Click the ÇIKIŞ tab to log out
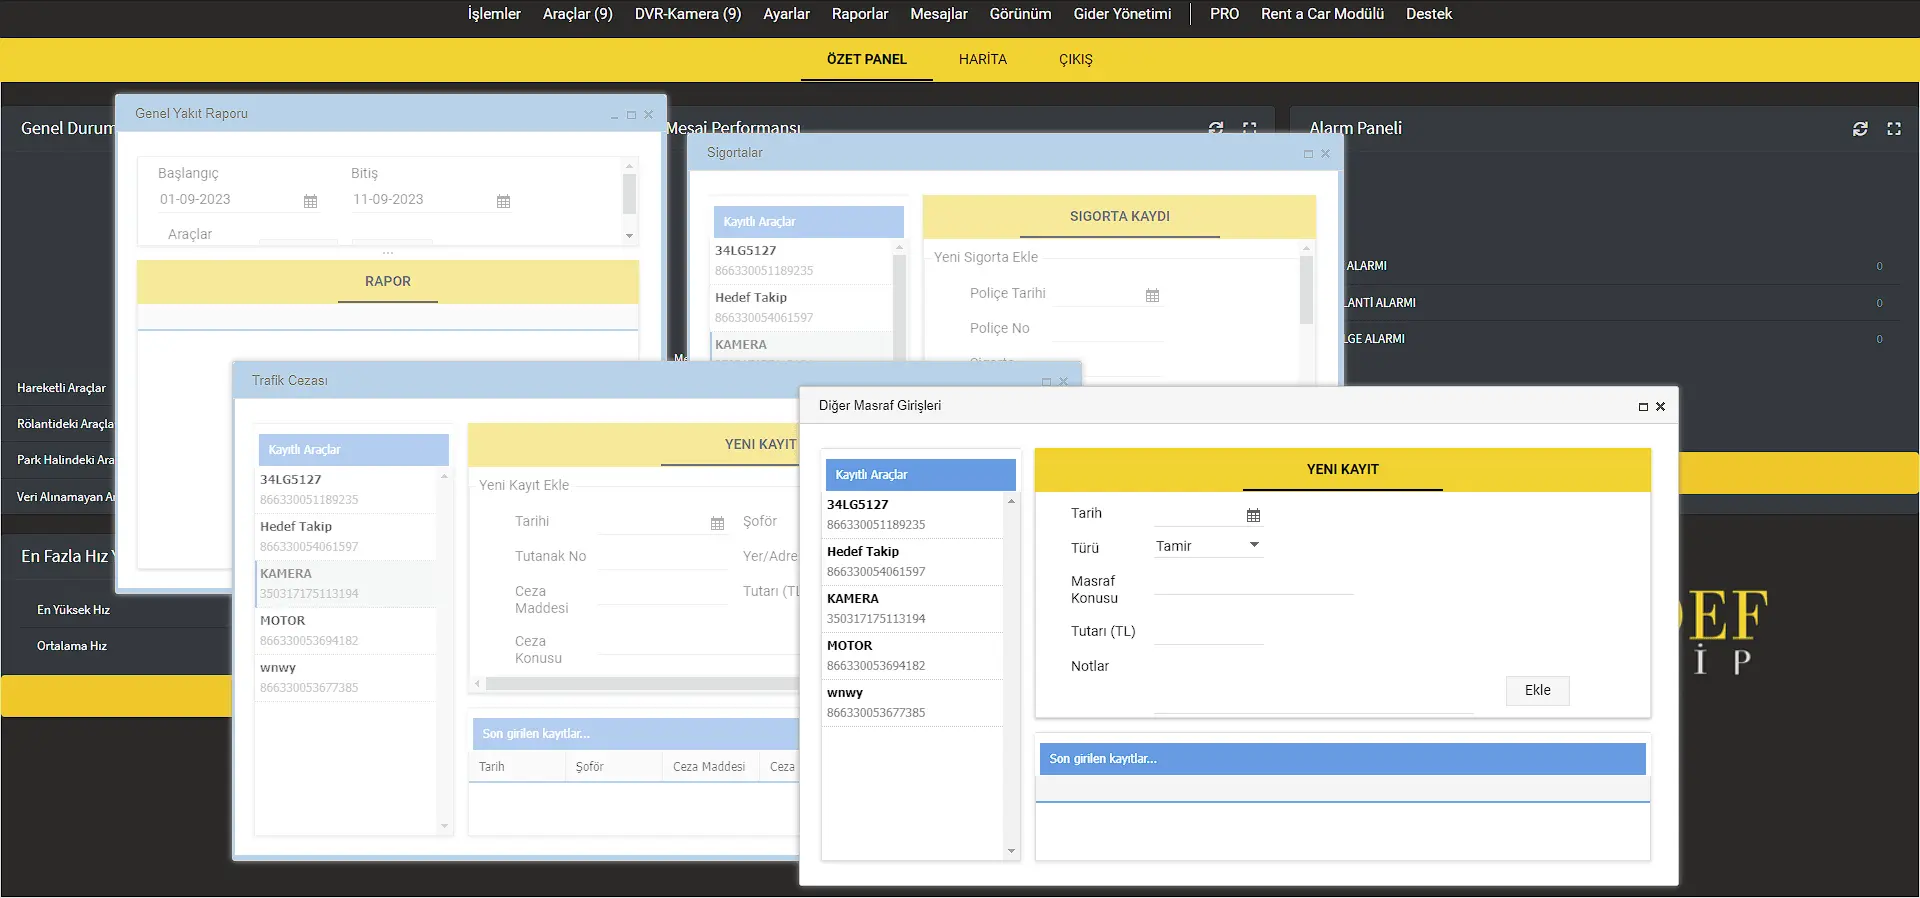The image size is (1920, 898). point(1076,59)
